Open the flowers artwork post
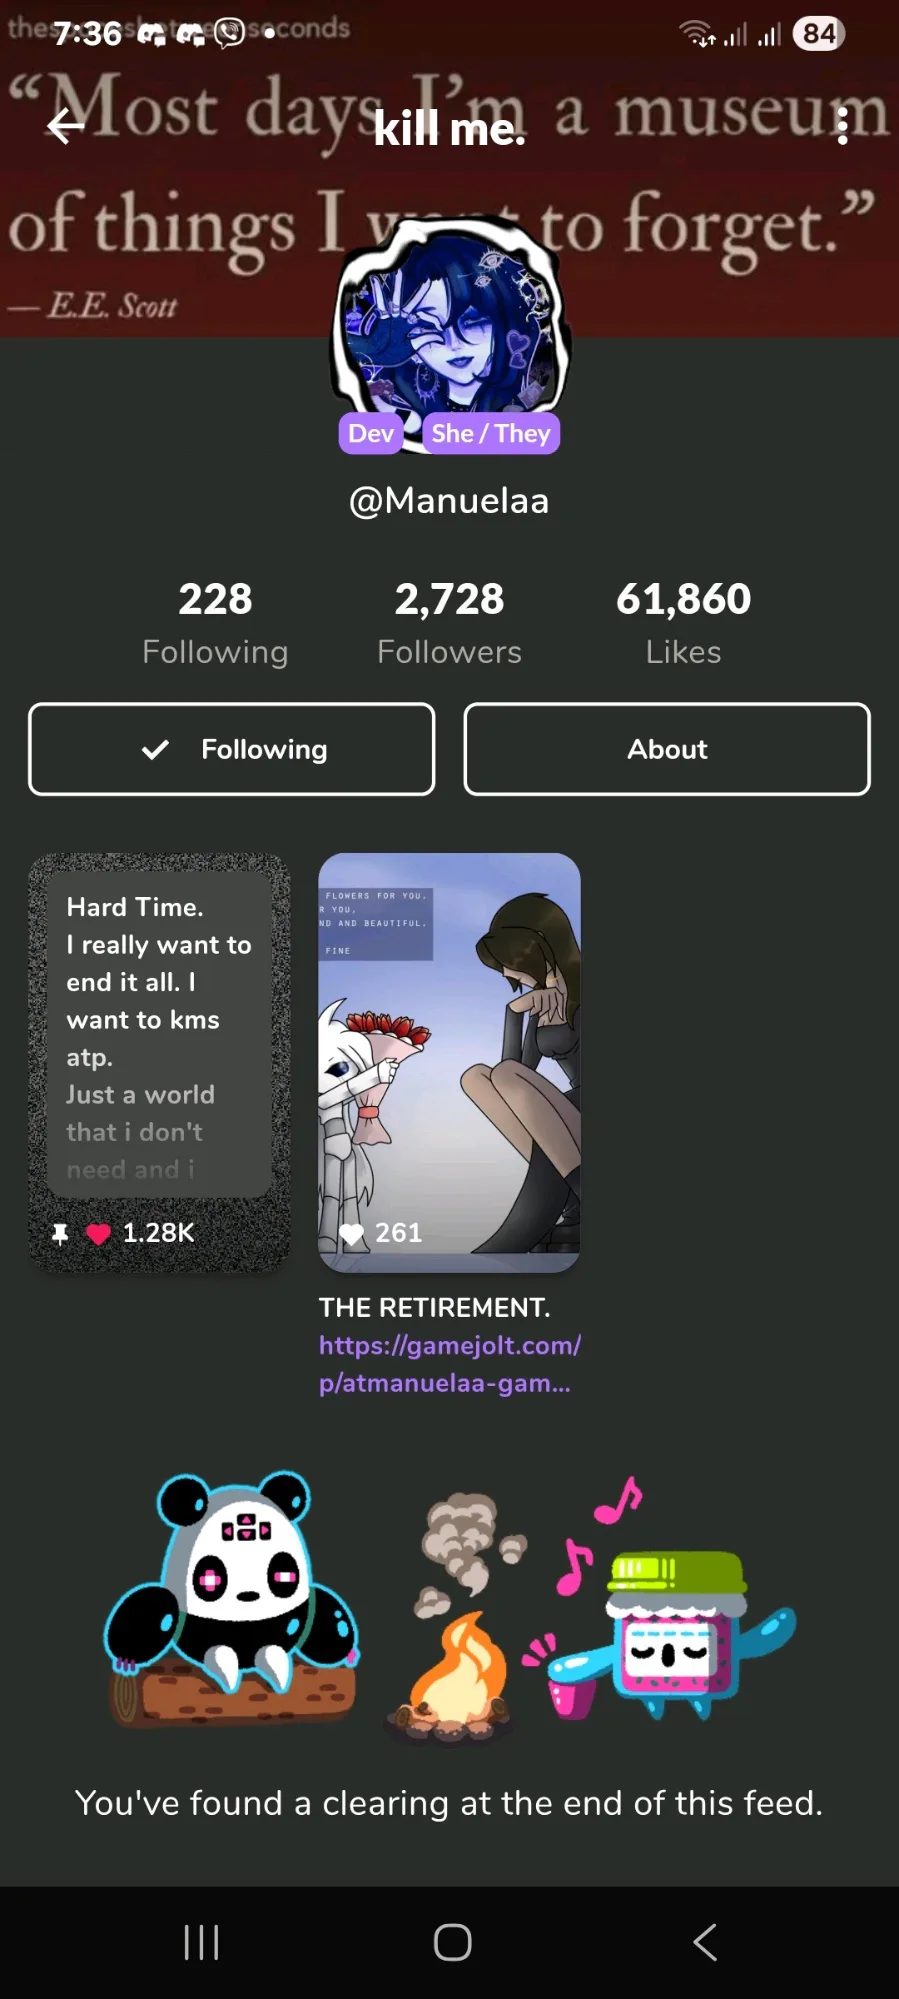This screenshot has width=899, height=1999. coord(449,1062)
